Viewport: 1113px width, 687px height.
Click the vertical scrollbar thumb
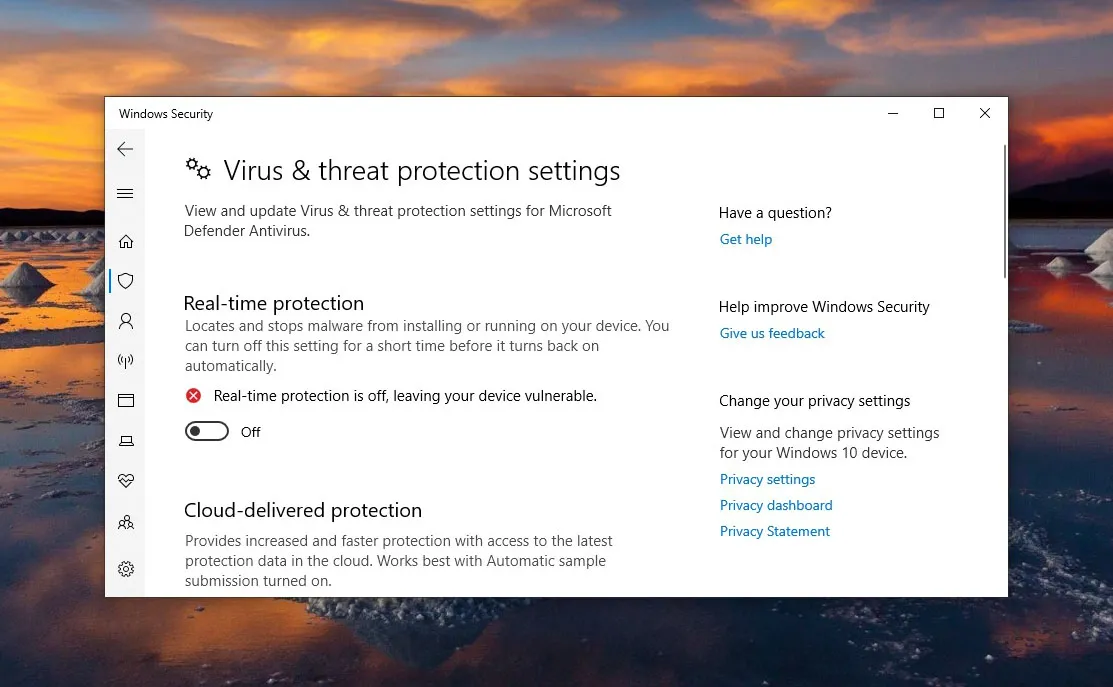click(x=1004, y=210)
